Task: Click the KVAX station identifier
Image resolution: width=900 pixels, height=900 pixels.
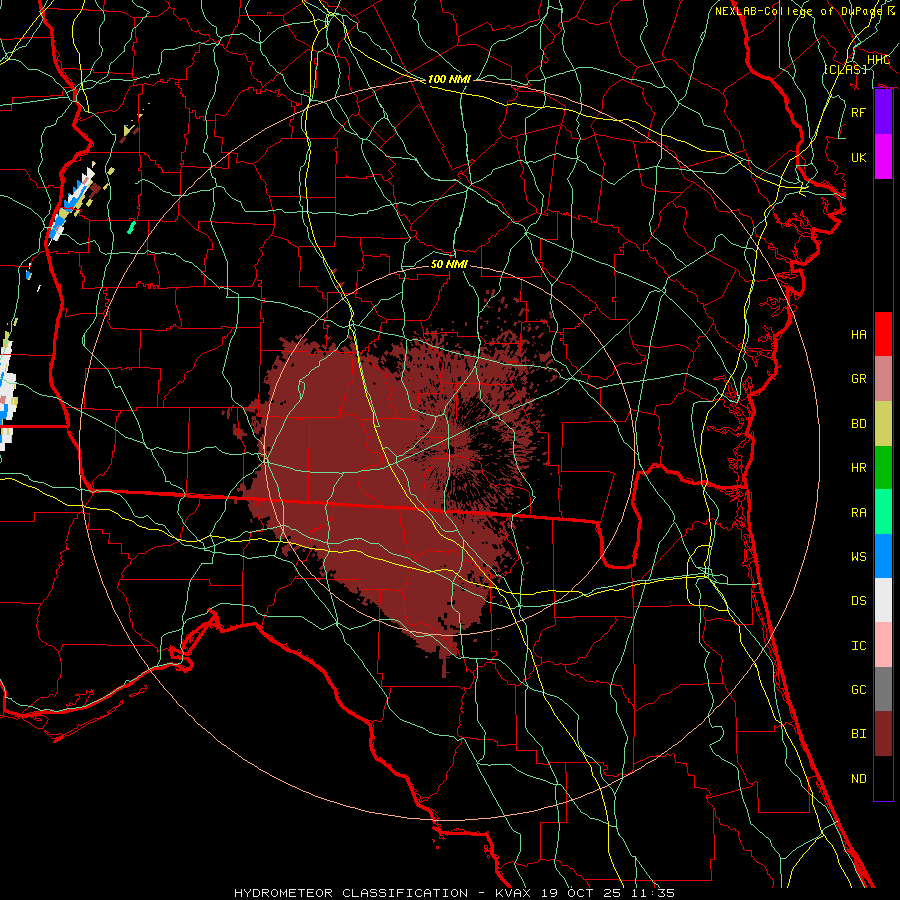Action: tap(514, 893)
